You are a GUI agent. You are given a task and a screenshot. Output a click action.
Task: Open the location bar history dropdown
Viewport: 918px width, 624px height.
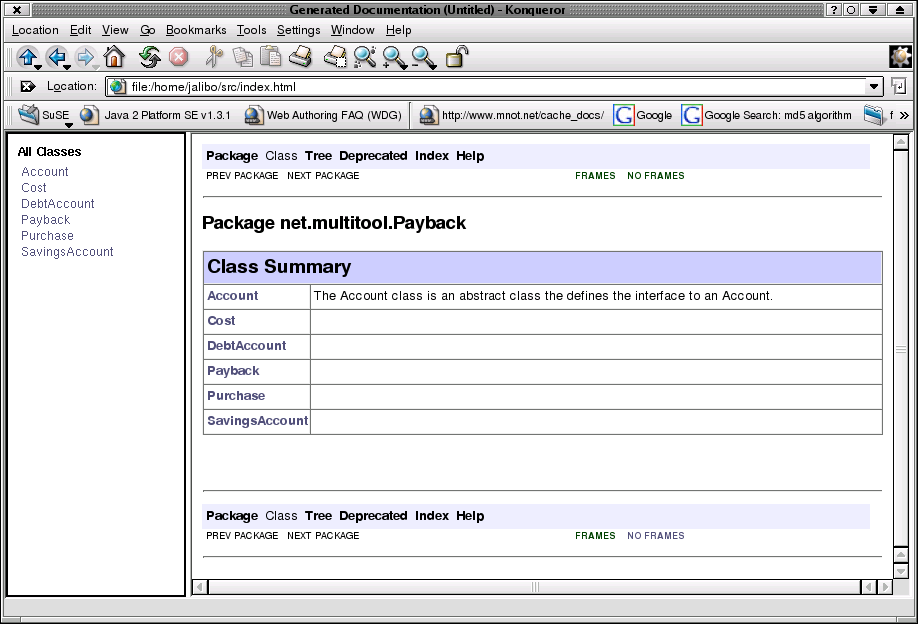coord(876,86)
